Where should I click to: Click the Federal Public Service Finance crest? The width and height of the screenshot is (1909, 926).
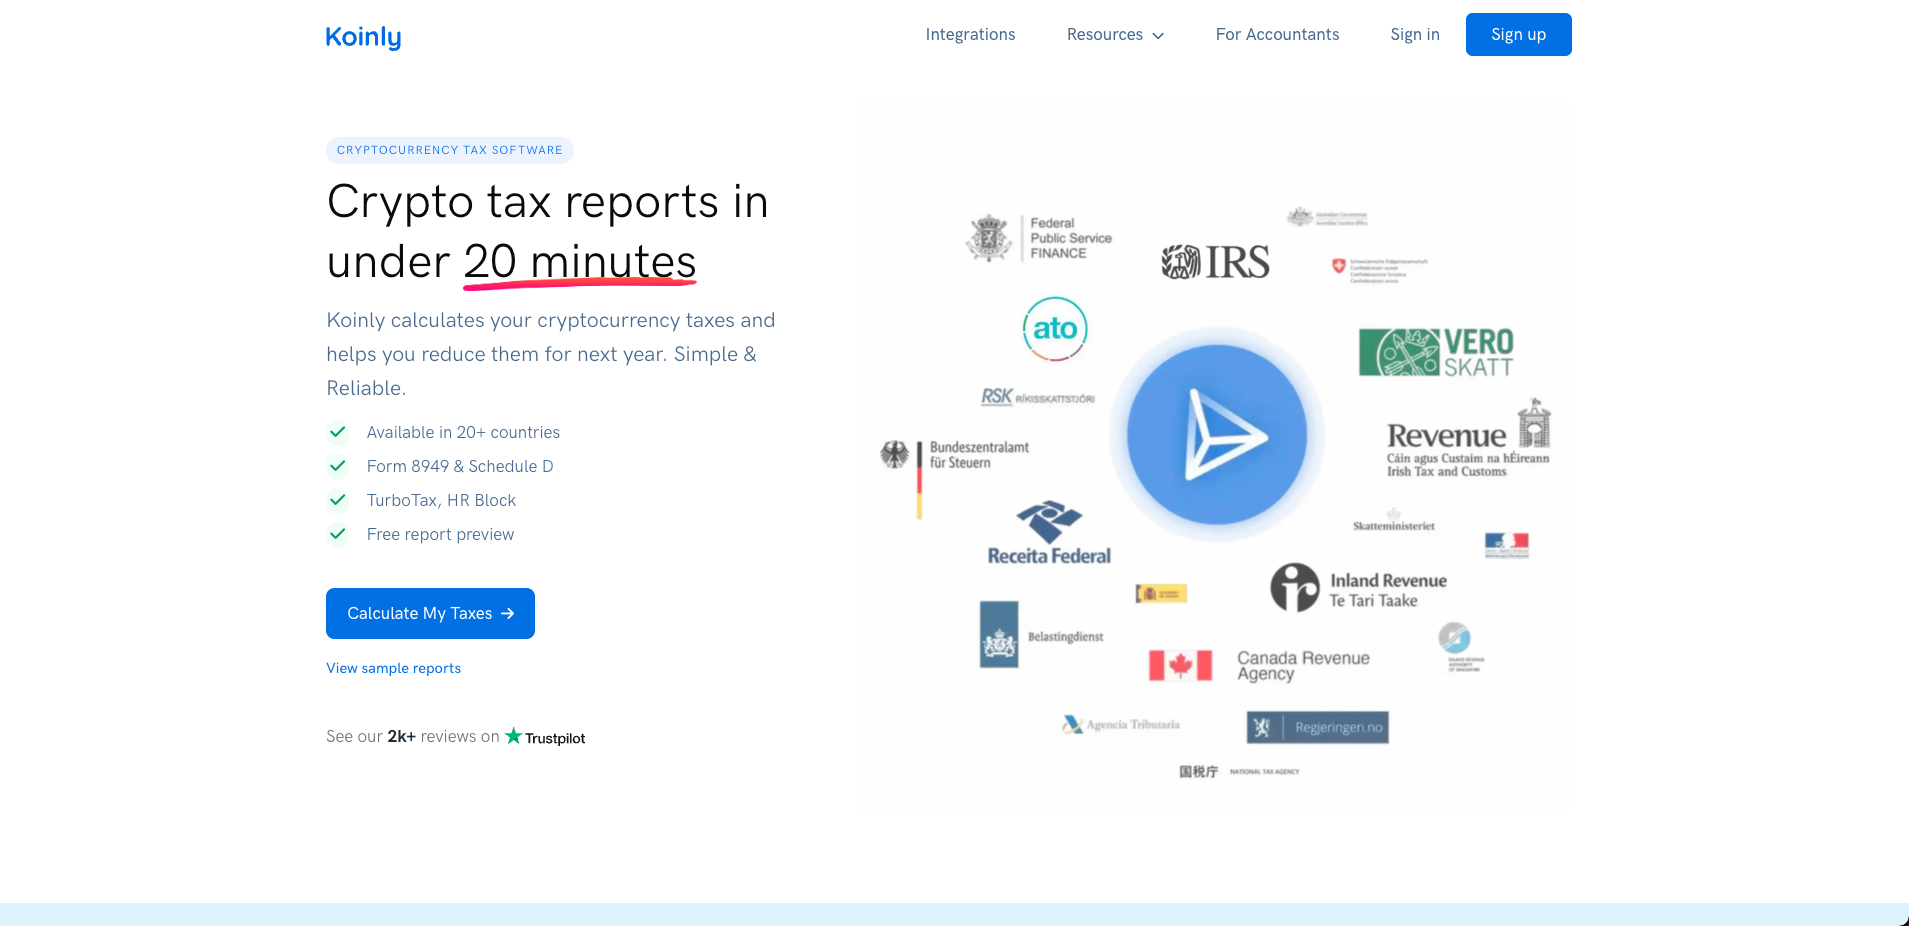tap(989, 238)
